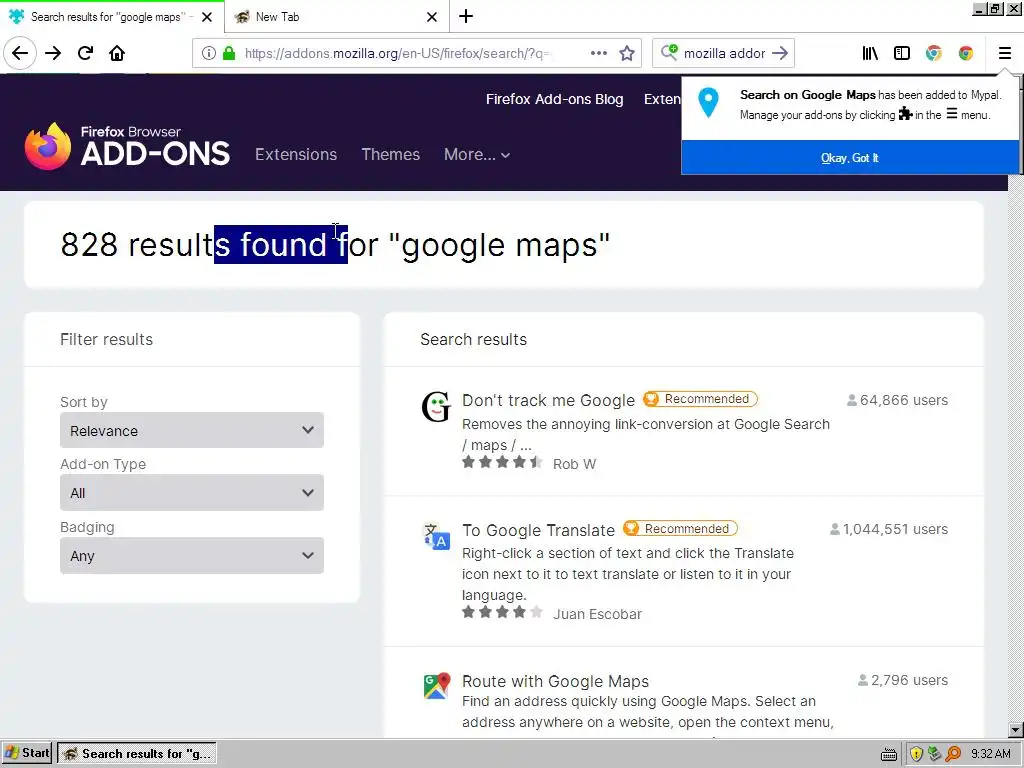Switch to the New Tab tab
Image resolution: width=1024 pixels, height=768 pixels.
click(x=336, y=16)
